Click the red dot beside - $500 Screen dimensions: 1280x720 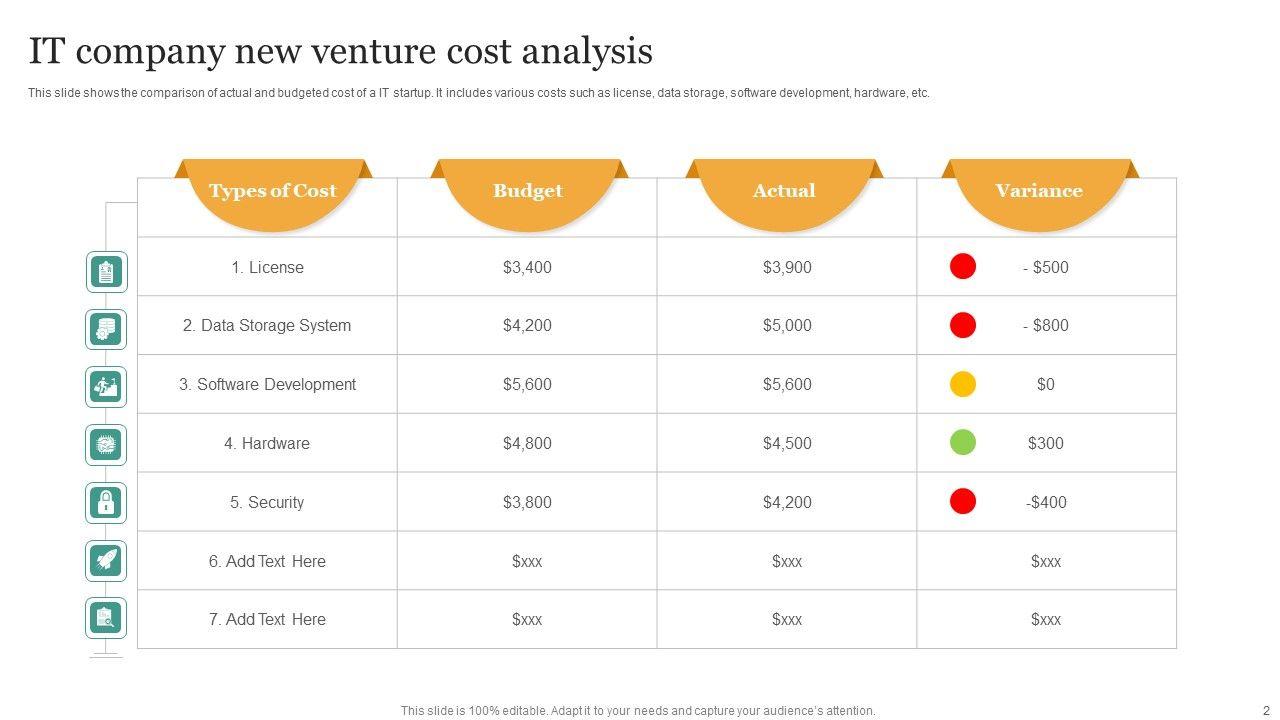pos(962,266)
